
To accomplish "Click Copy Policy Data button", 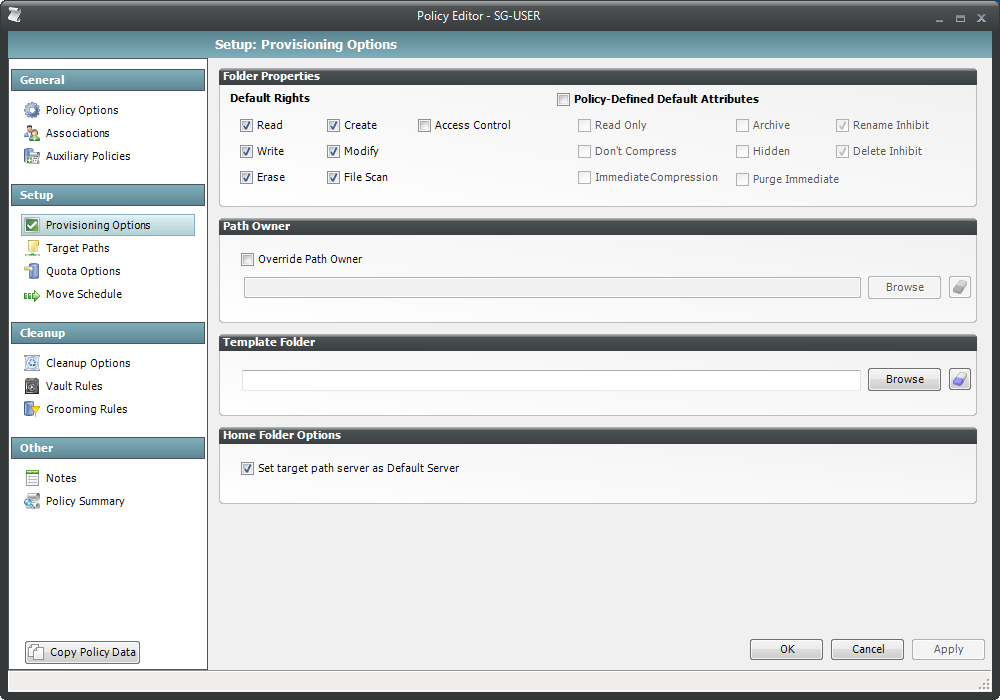I will [x=82, y=652].
